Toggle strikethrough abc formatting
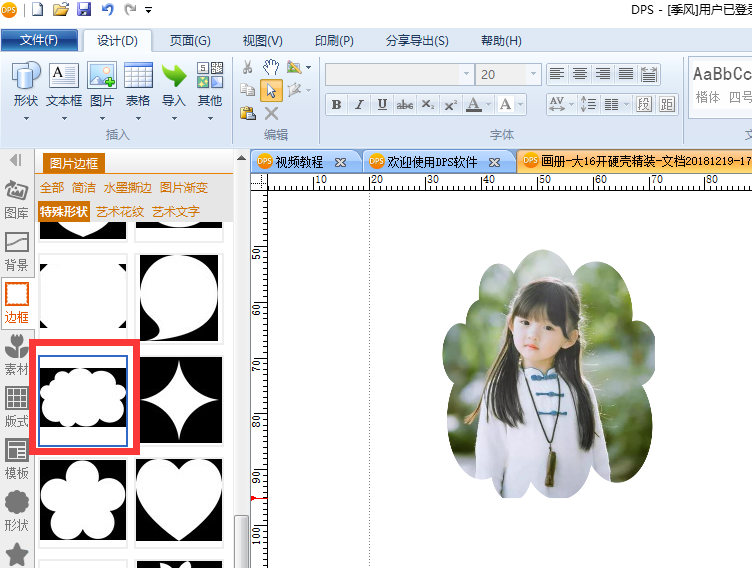Screen dimensions: 752x568 point(405,105)
